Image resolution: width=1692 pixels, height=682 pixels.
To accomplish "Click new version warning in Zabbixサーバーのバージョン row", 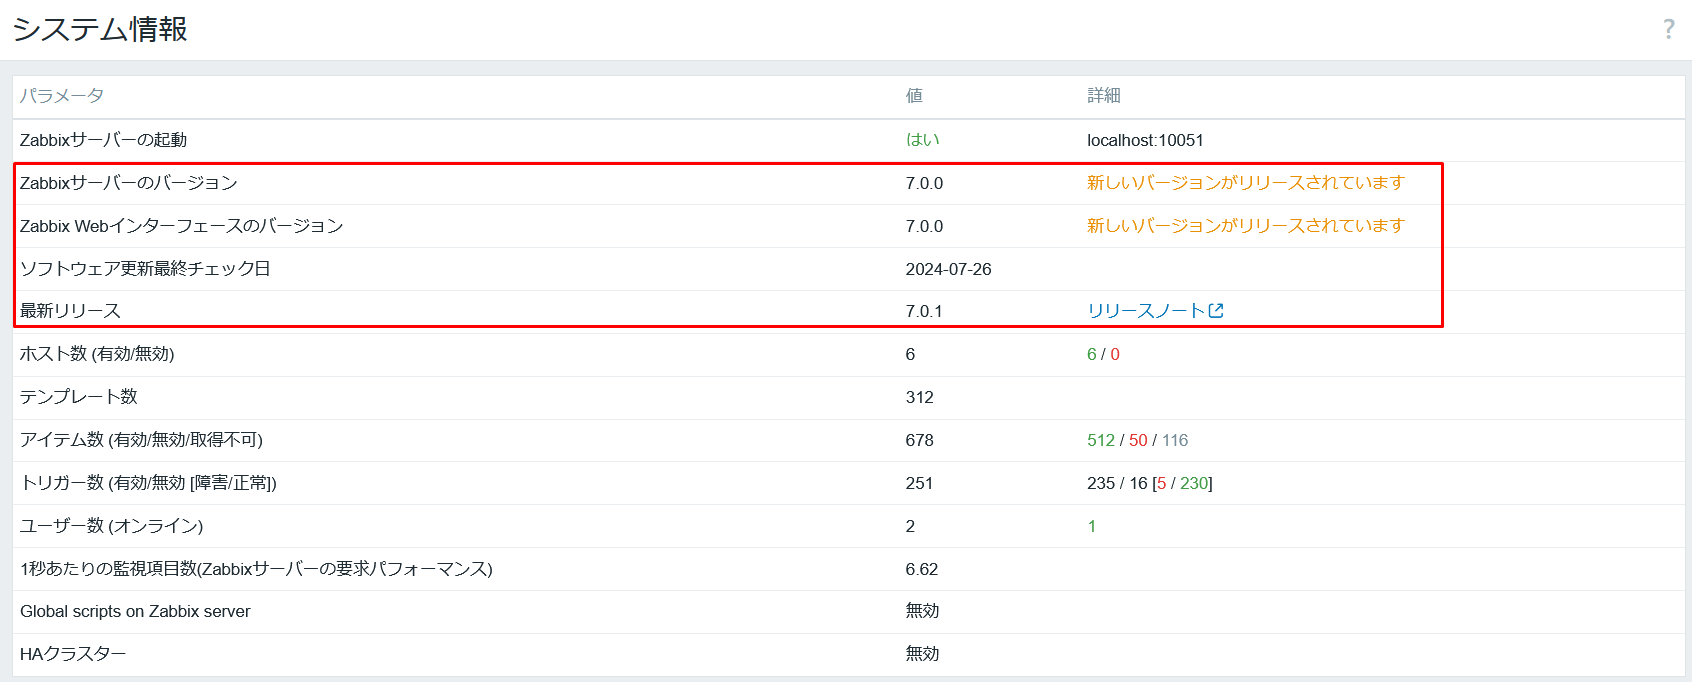I will pyautogui.click(x=1245, y=183).
